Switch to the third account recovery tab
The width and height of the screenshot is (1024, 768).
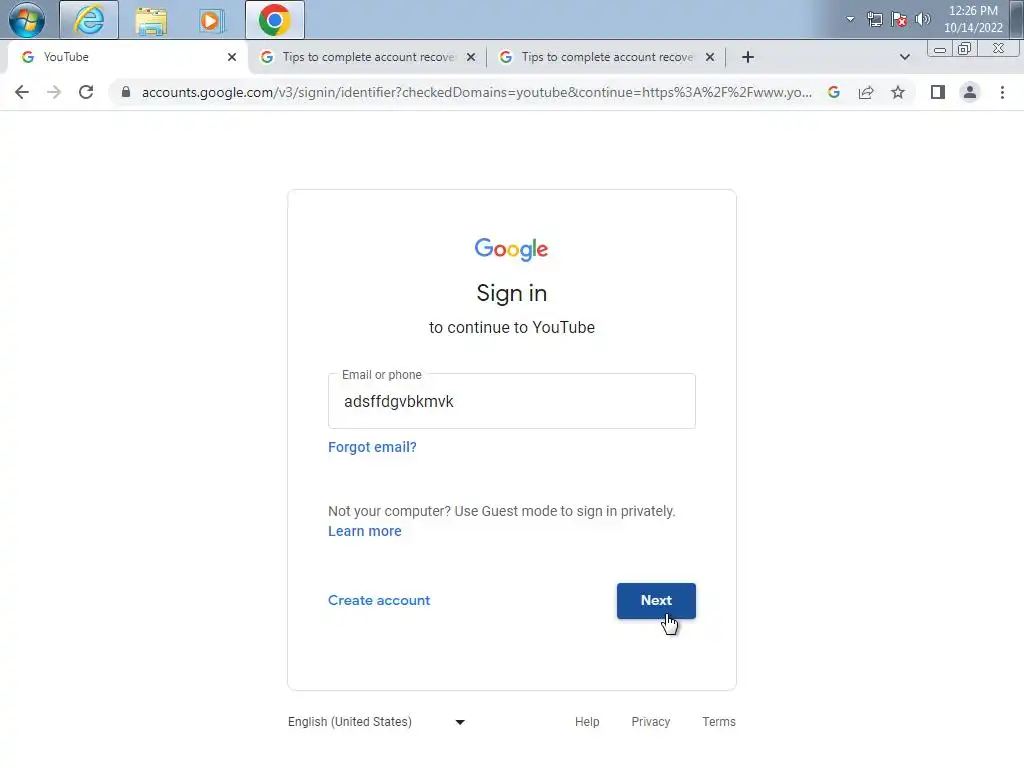click(607, 57)
